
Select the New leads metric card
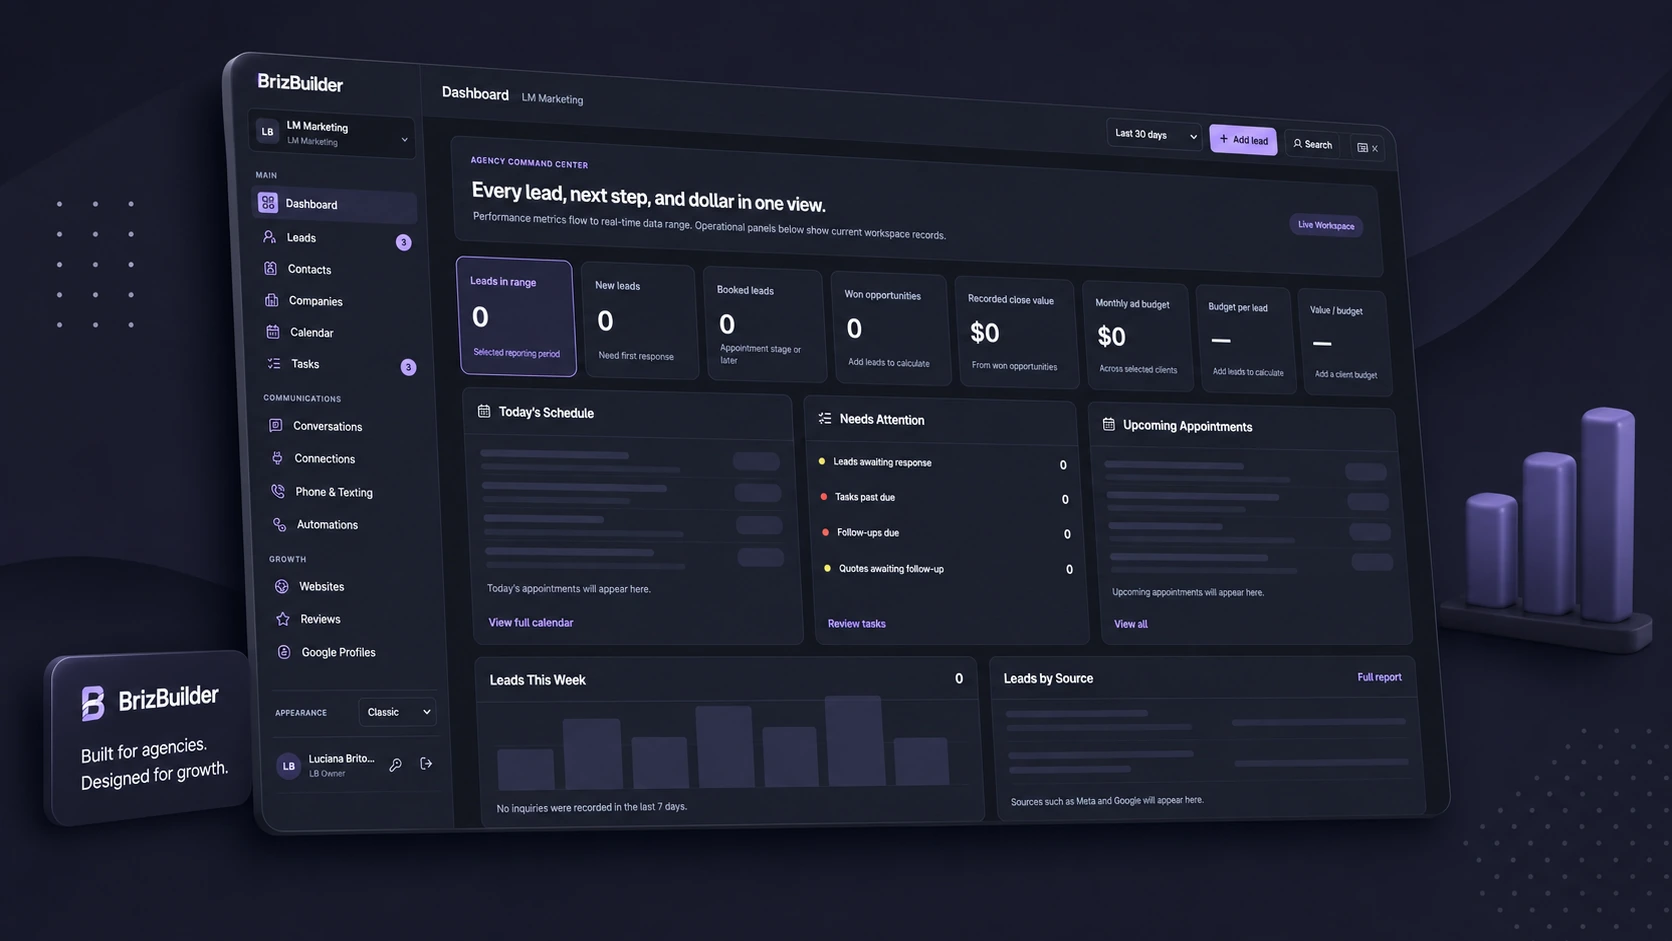639,322
